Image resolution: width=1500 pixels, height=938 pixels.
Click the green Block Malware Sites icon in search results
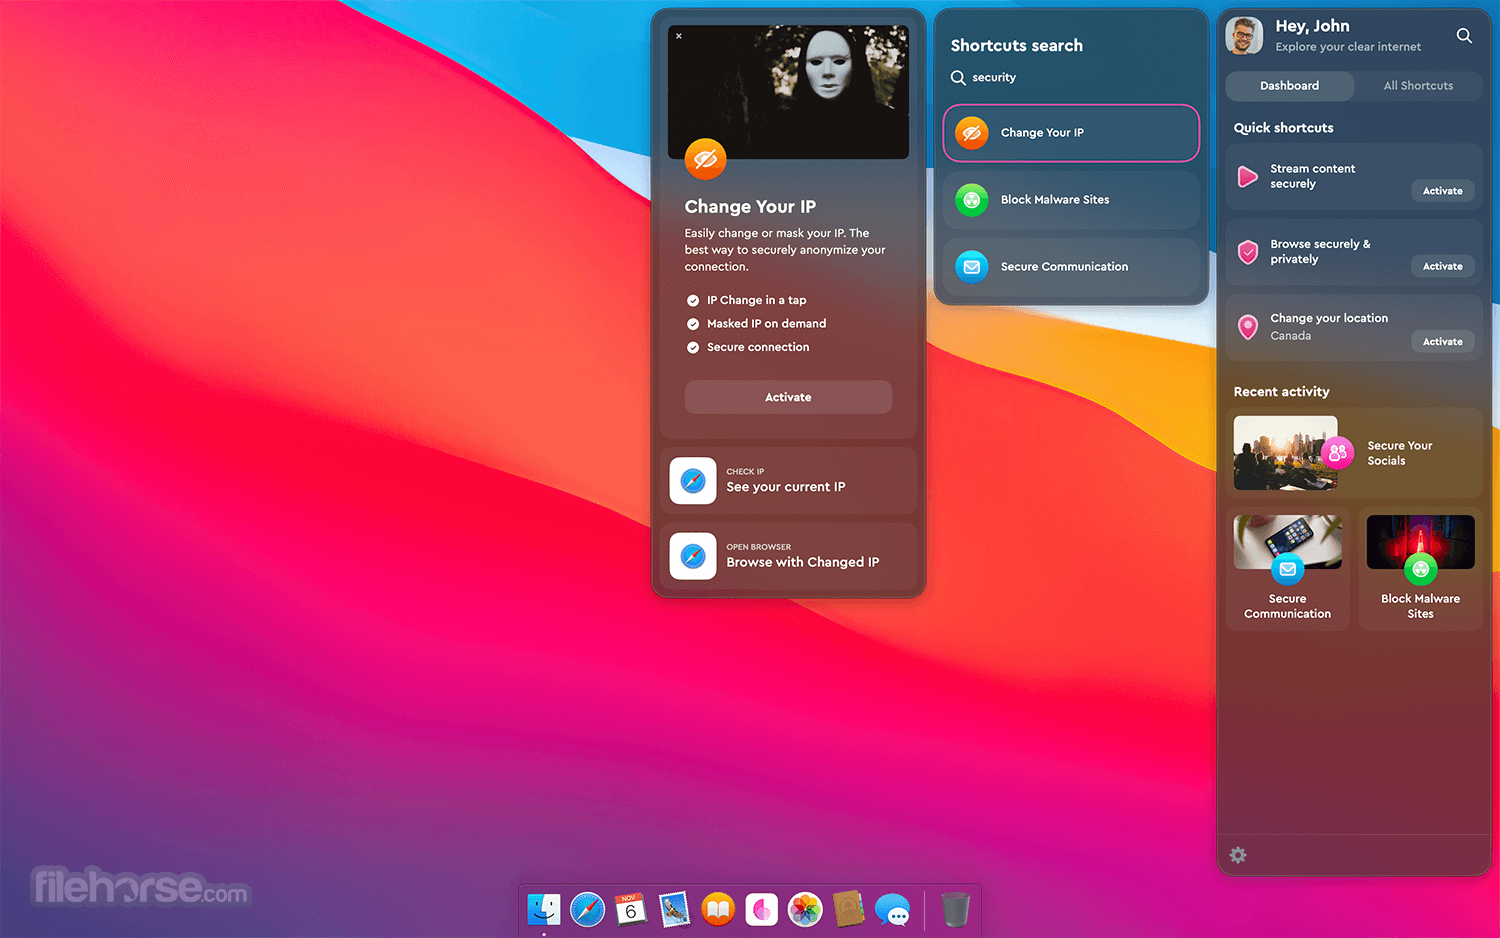(971, 200)
